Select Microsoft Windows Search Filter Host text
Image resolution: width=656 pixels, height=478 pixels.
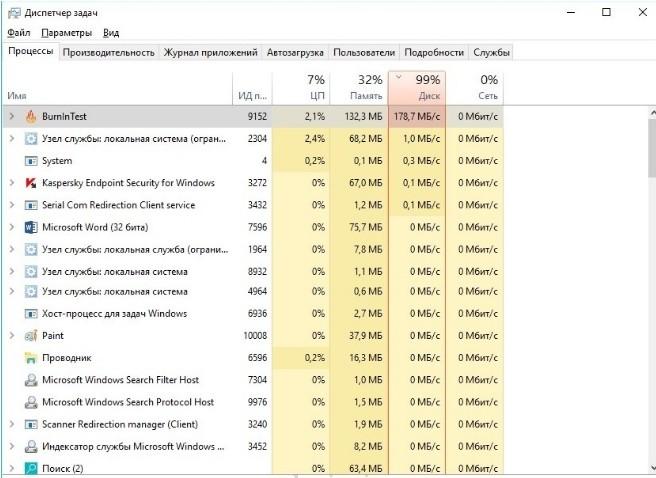[120, 380]
